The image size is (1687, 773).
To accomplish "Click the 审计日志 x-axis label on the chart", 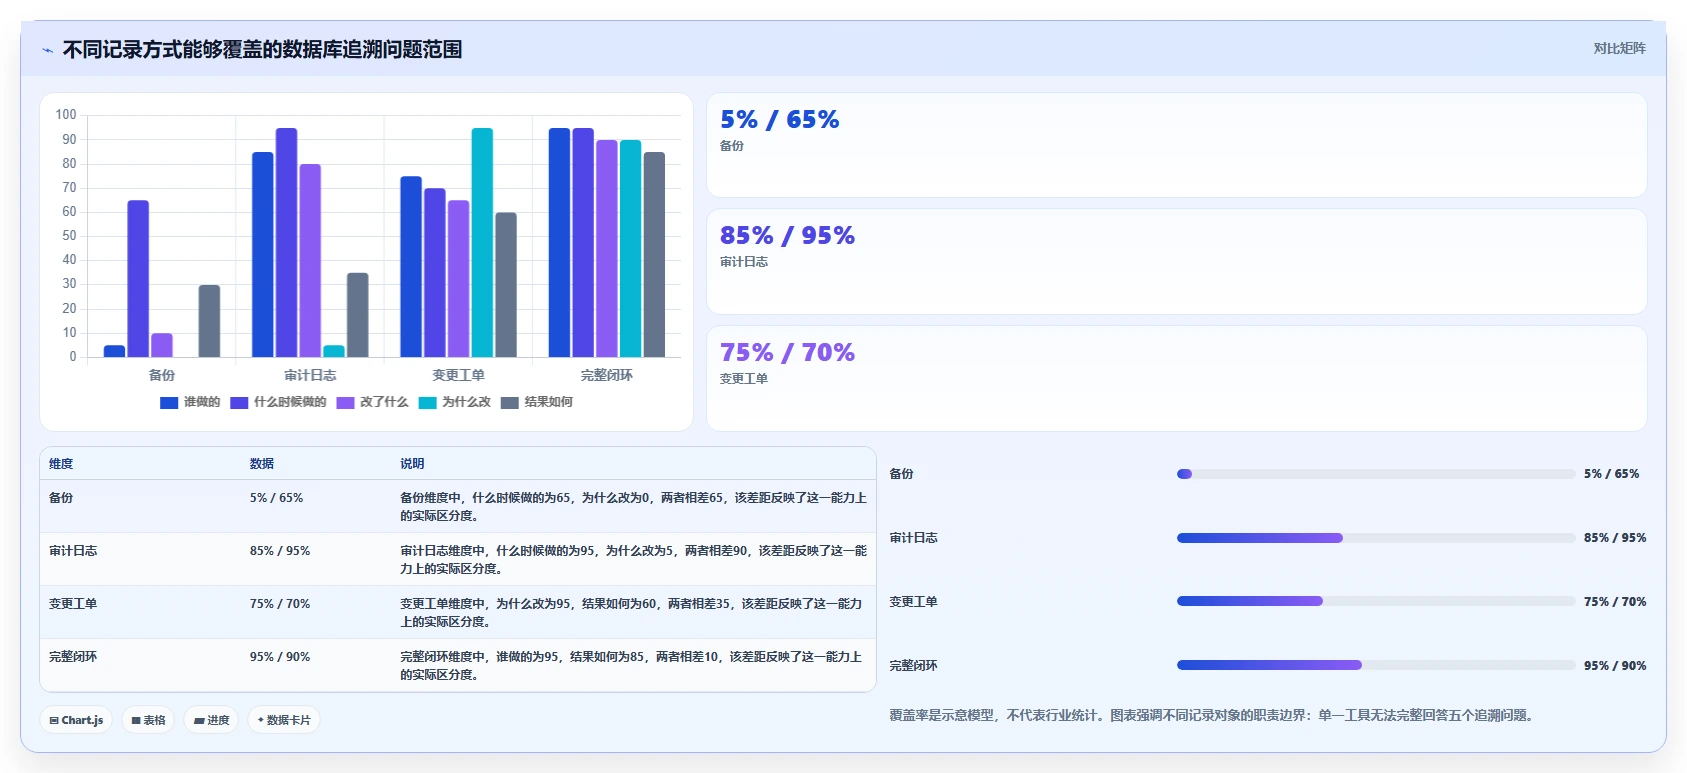I will 310,375.
